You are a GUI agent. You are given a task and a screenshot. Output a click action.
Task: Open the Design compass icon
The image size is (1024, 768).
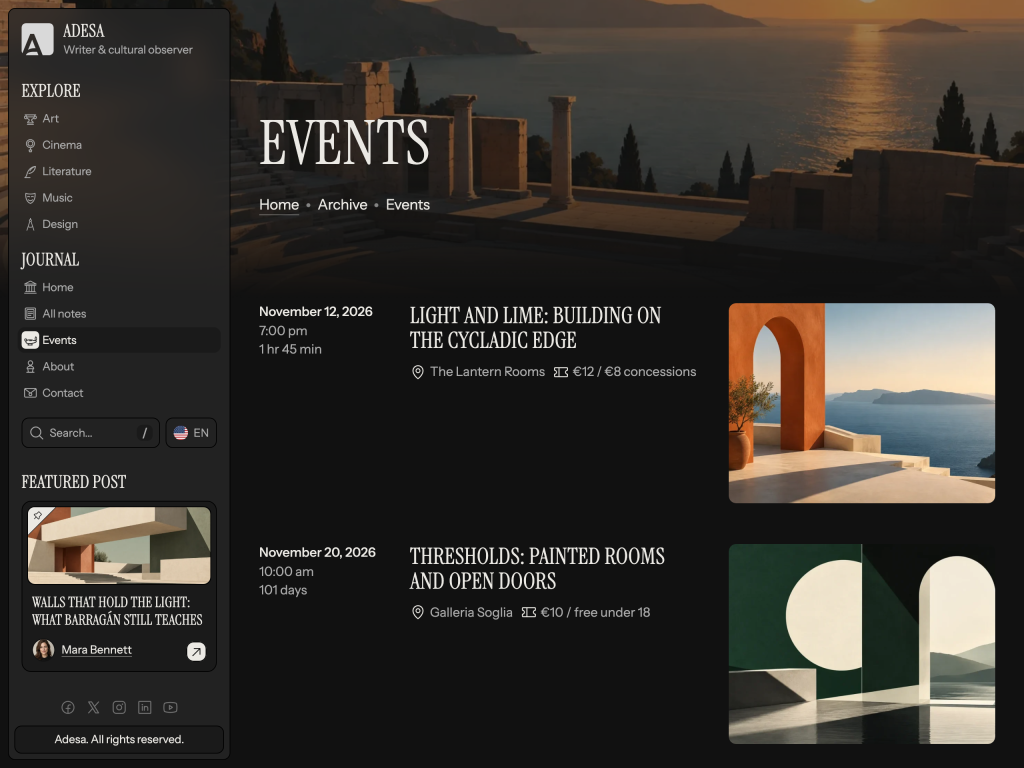[30, 225]
